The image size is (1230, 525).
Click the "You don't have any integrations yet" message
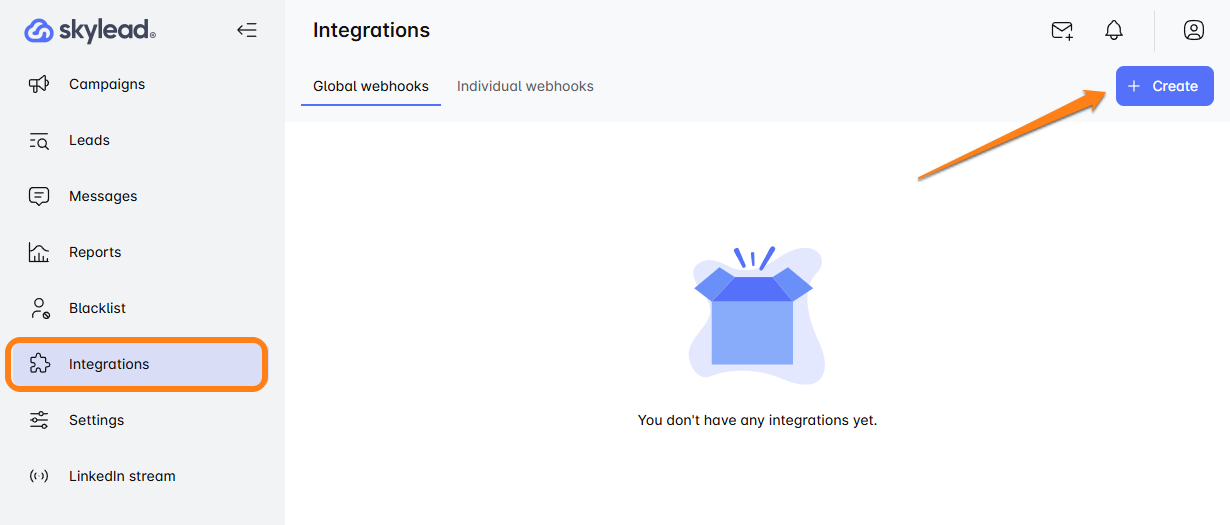point(757,420)
